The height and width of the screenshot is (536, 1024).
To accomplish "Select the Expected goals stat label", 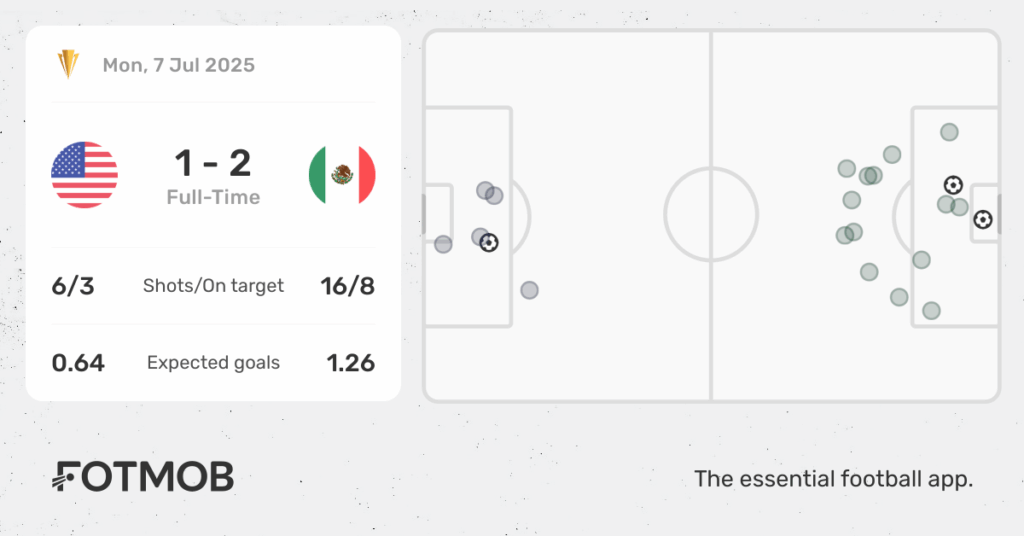I will coord(214,363).
